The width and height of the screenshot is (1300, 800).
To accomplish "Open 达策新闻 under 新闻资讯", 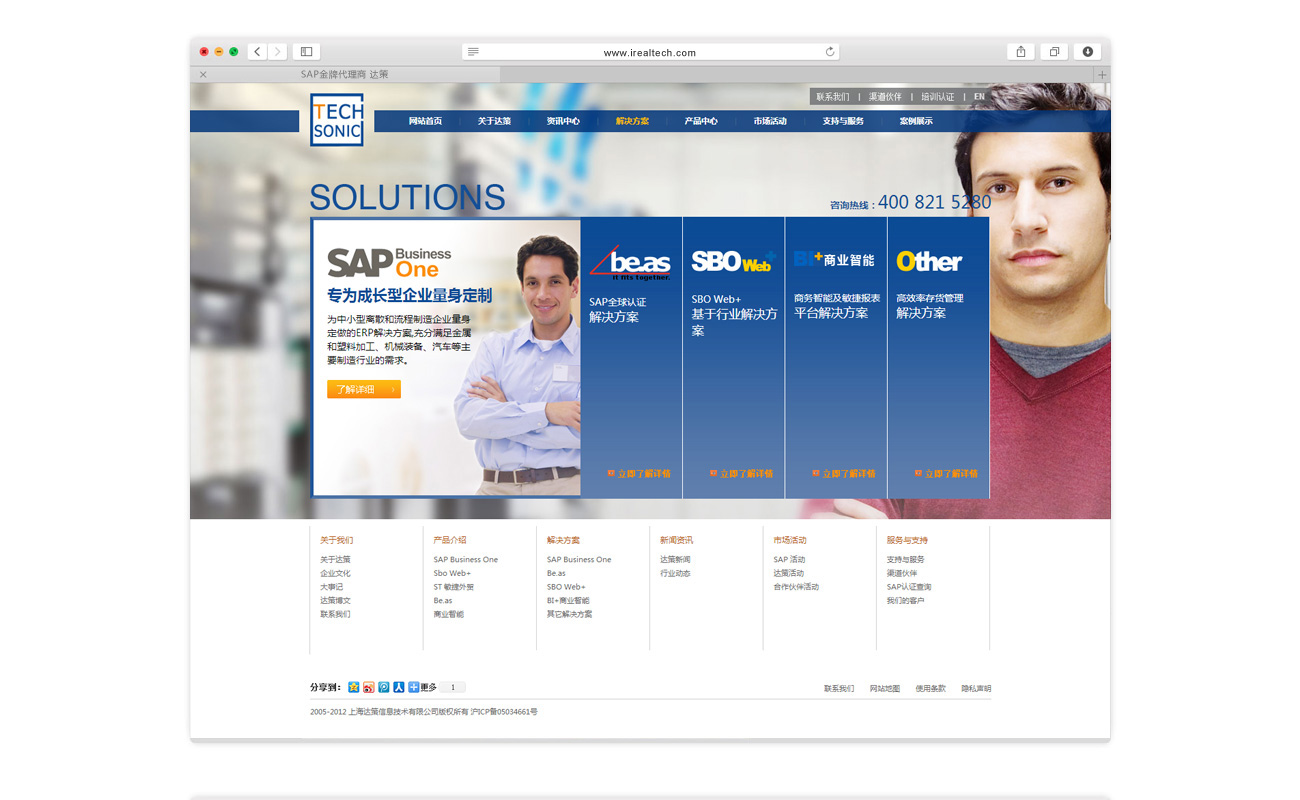I will pyautogui.click(x=675, y=559).
